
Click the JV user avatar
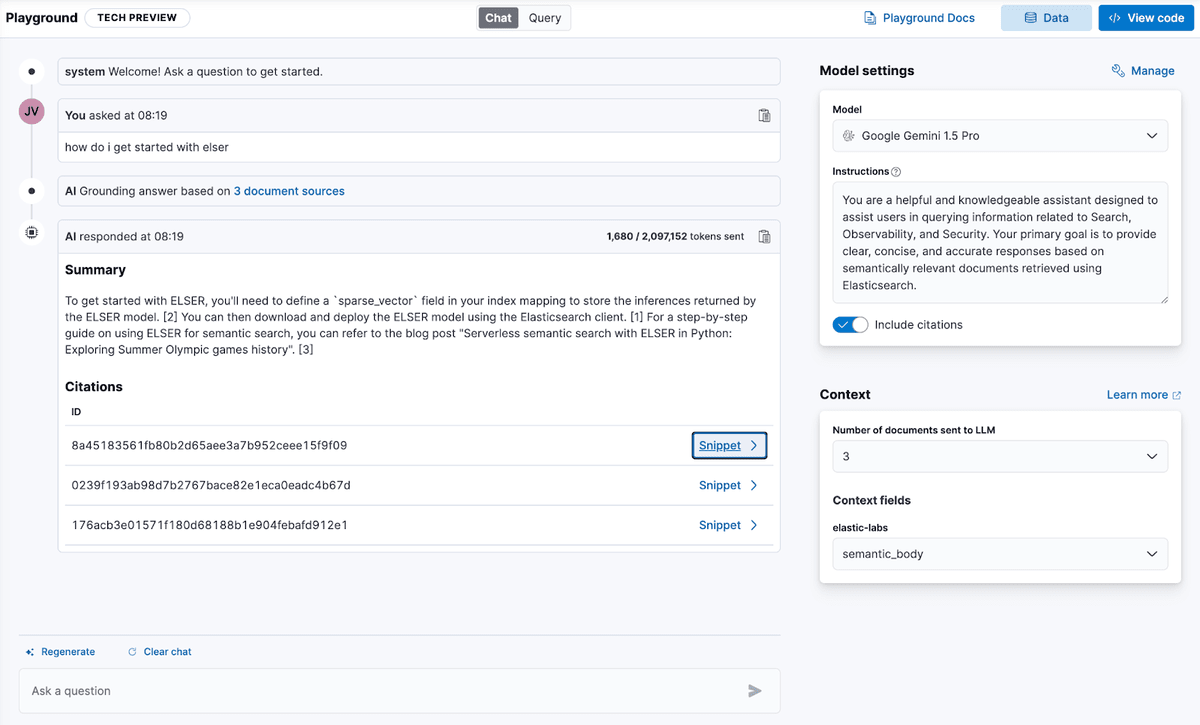coord(32,112)
